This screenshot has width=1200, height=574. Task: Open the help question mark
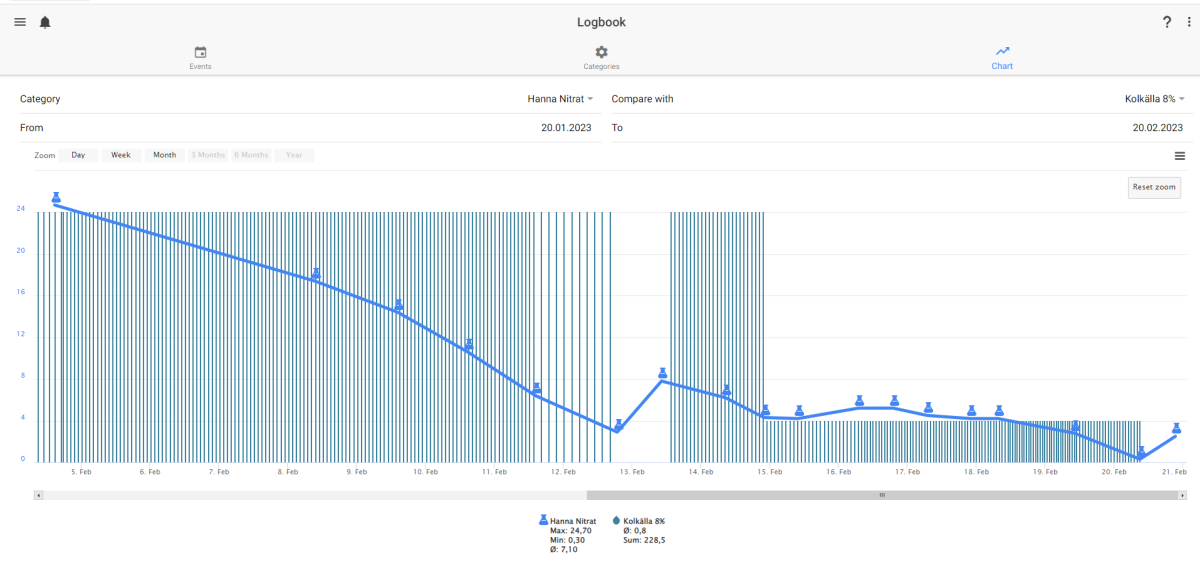(1166, 22)
